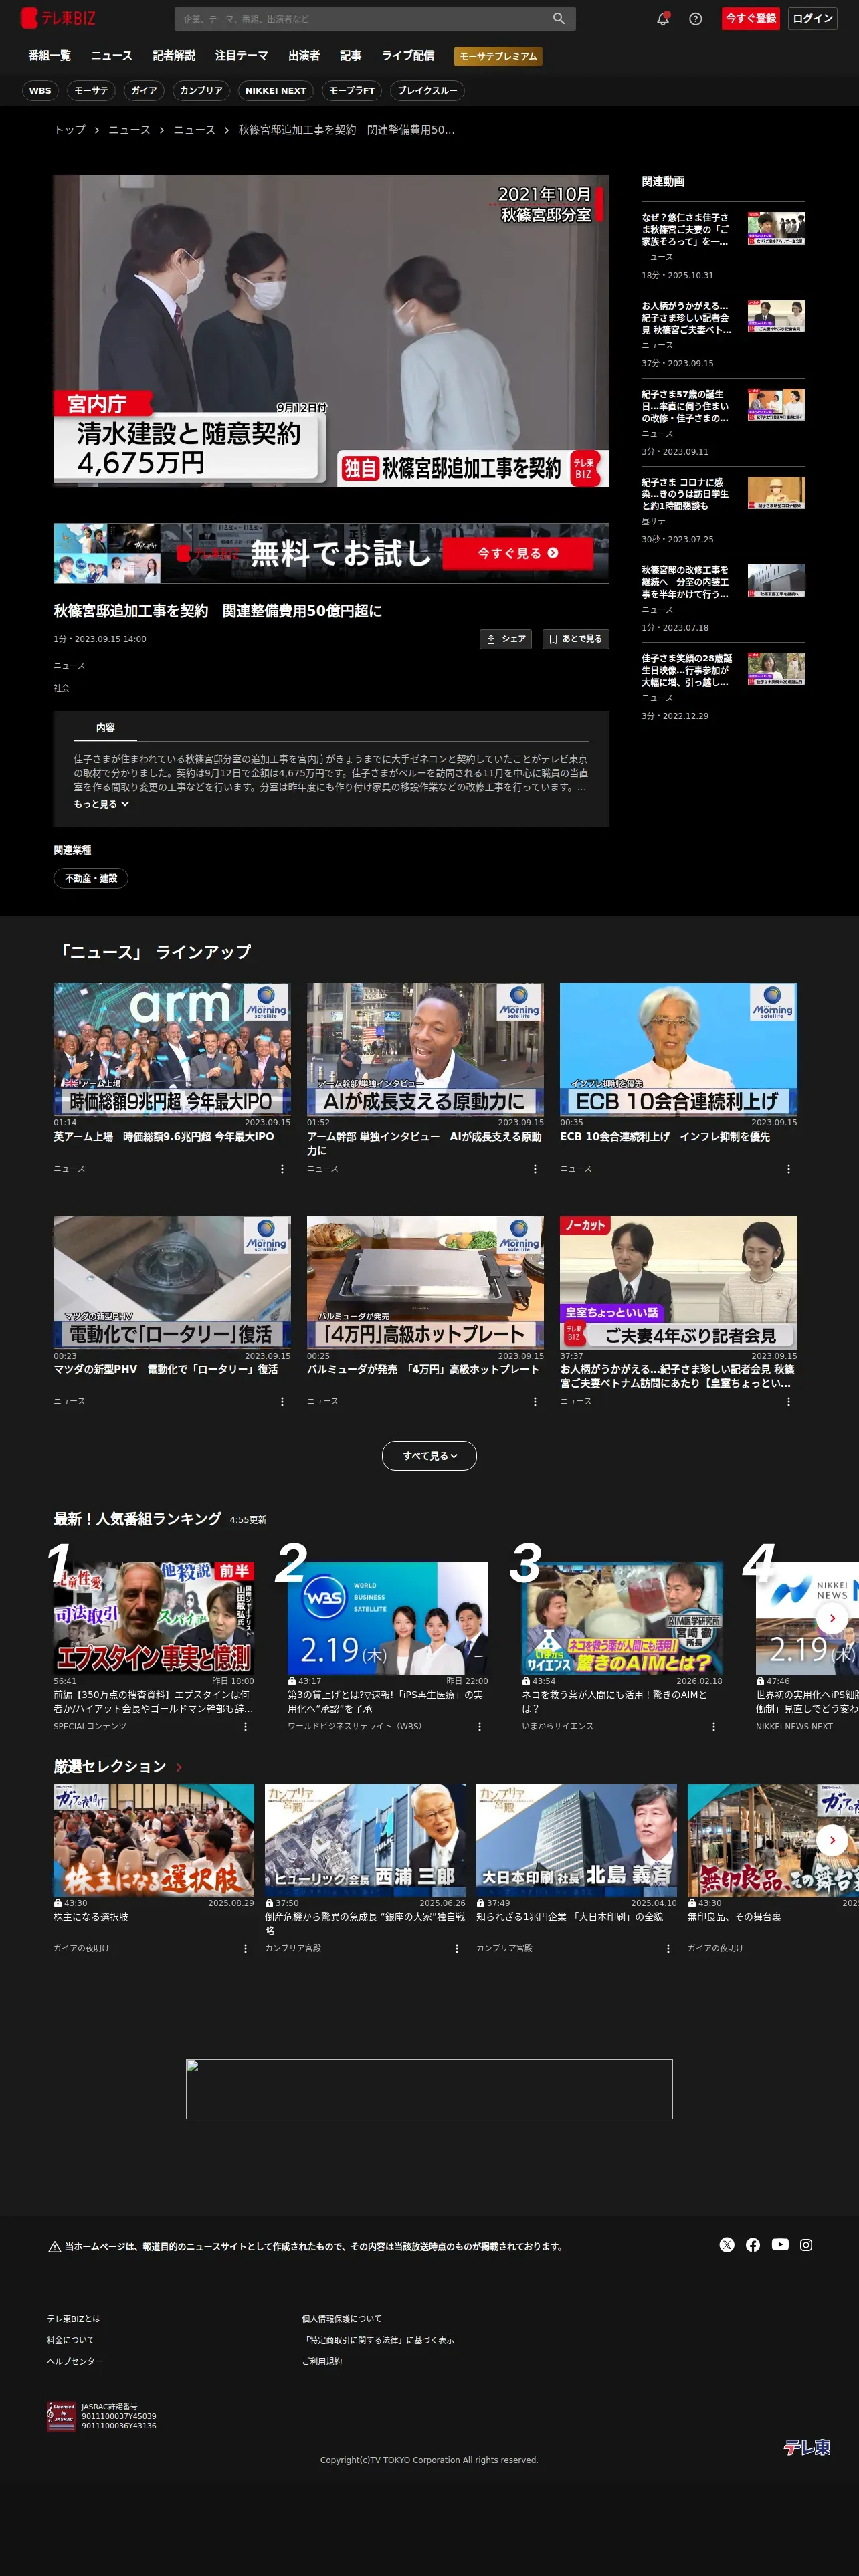The width and height of the screenshot is (859, 2576).
Task: Open three-dot menu for お人柄がうかがえる video
Action: (789, 1401)
